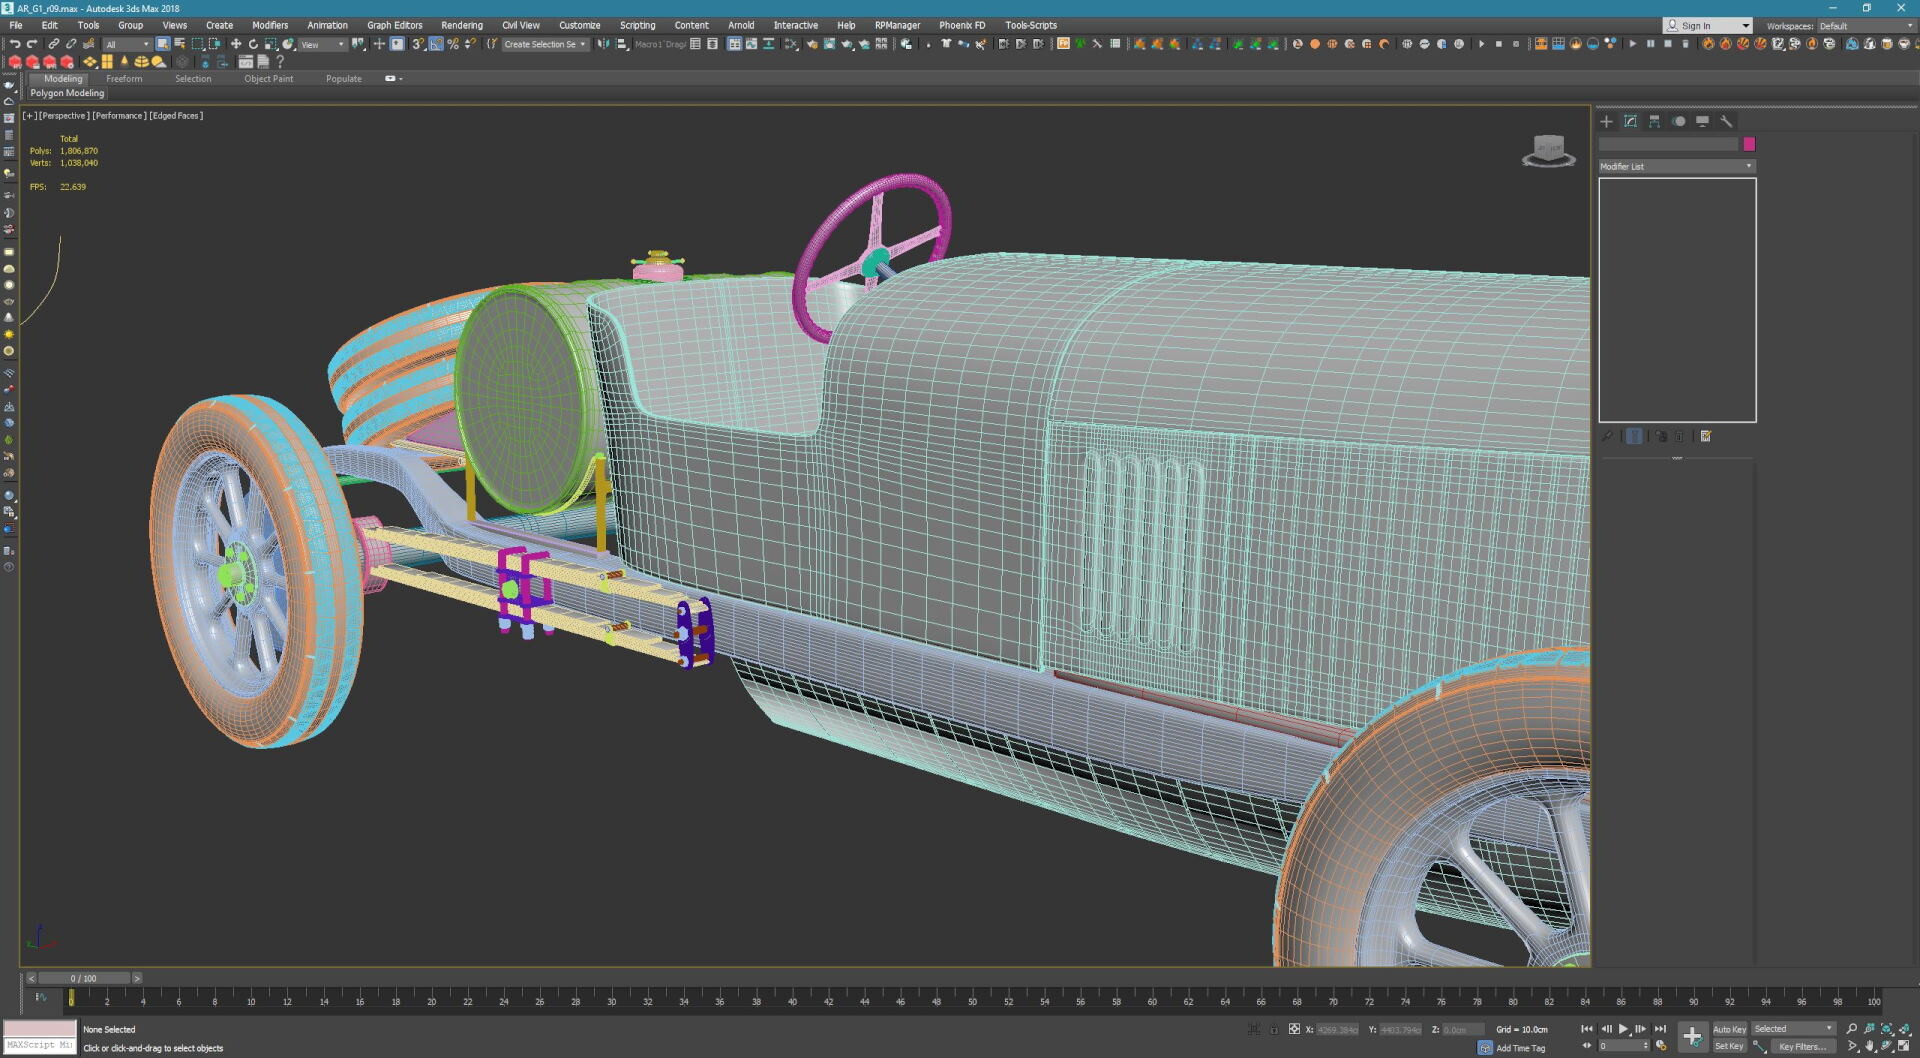The width and height of the screenshot is (1920, 1058).
Task: Go to the end frame
Action: click(x=1660, y=1029)
